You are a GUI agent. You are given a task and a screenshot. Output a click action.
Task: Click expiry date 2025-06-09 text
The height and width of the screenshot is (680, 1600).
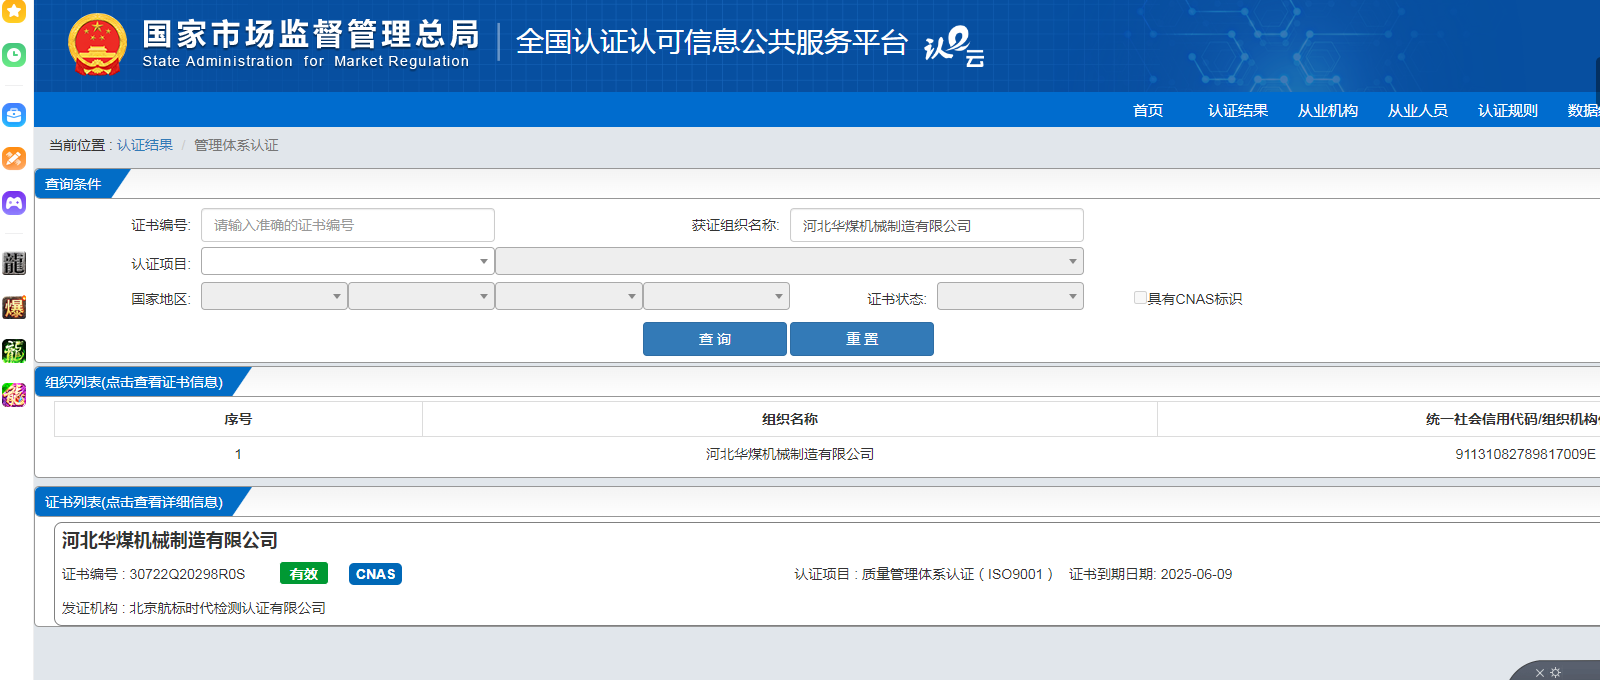point(1196,574)
